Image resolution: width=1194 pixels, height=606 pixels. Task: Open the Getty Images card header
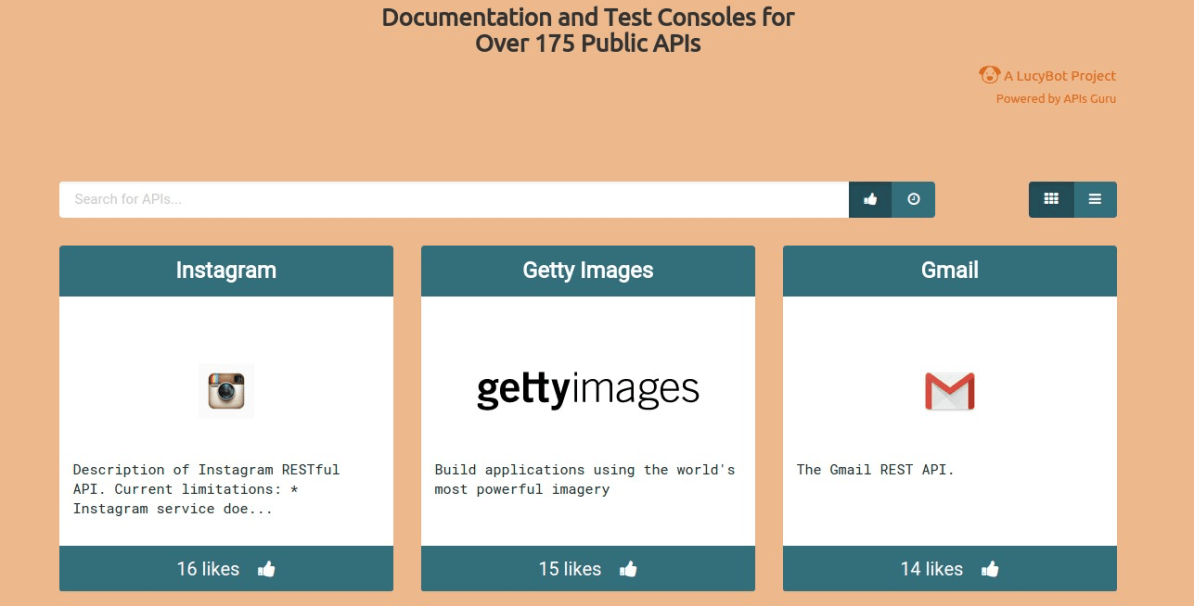click(588, 270)
